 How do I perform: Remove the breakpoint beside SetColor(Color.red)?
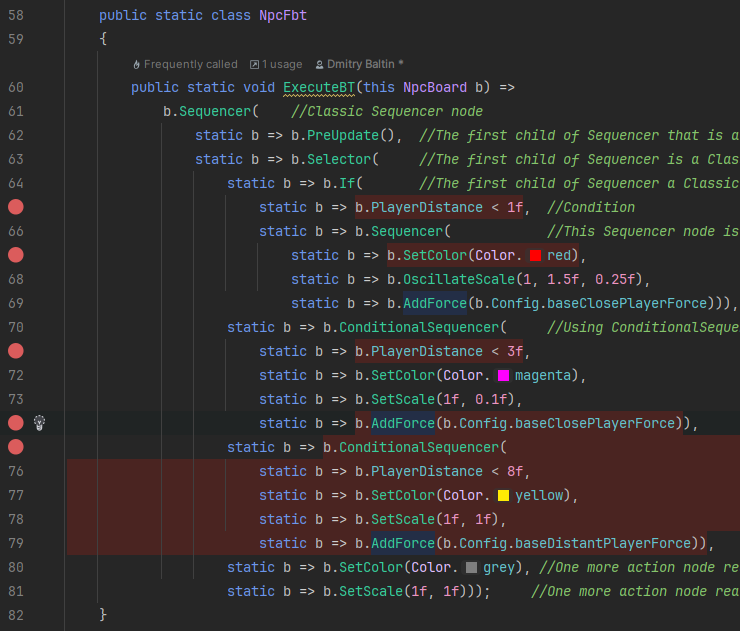16,255
